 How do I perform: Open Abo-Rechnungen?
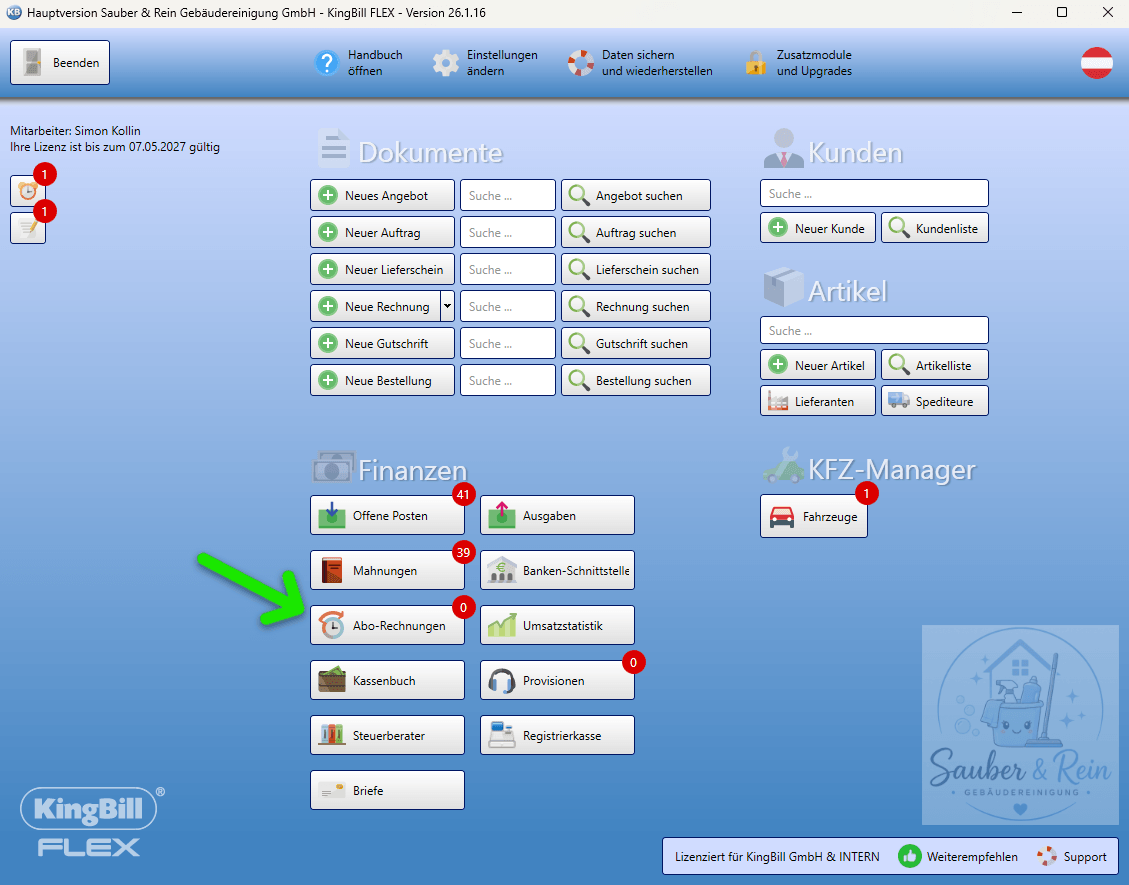[x=387, y=625]
